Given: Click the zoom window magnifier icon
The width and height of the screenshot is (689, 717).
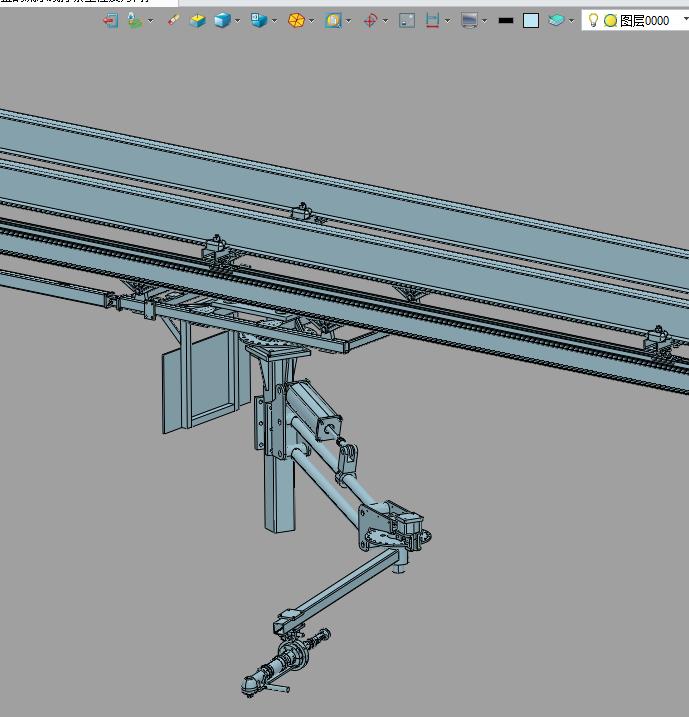Looking at the screenshot, I should pyautogui.click(x=333, y=21).
